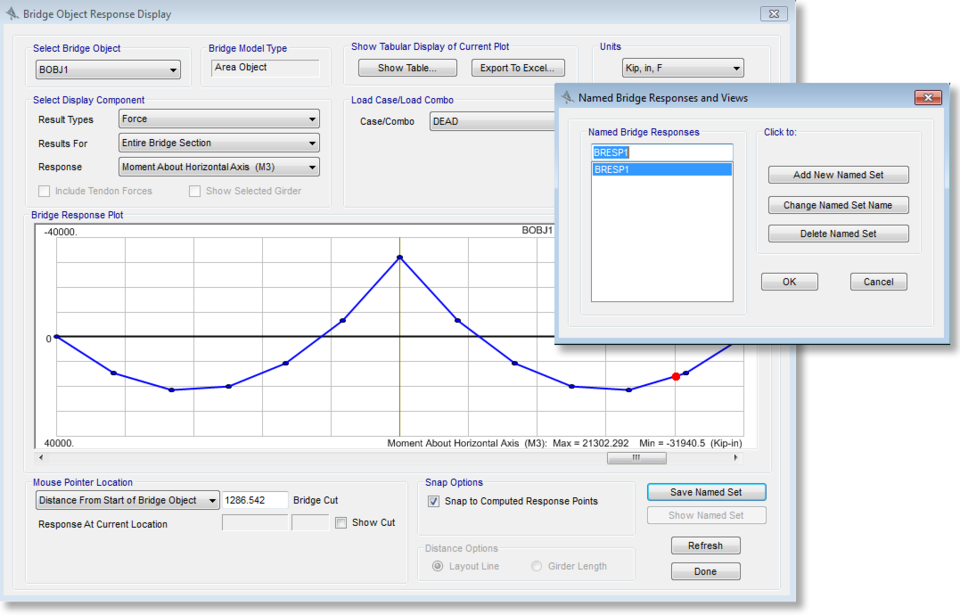Open the Results For Entire Bridge Section dropdown

pos(219,143)
